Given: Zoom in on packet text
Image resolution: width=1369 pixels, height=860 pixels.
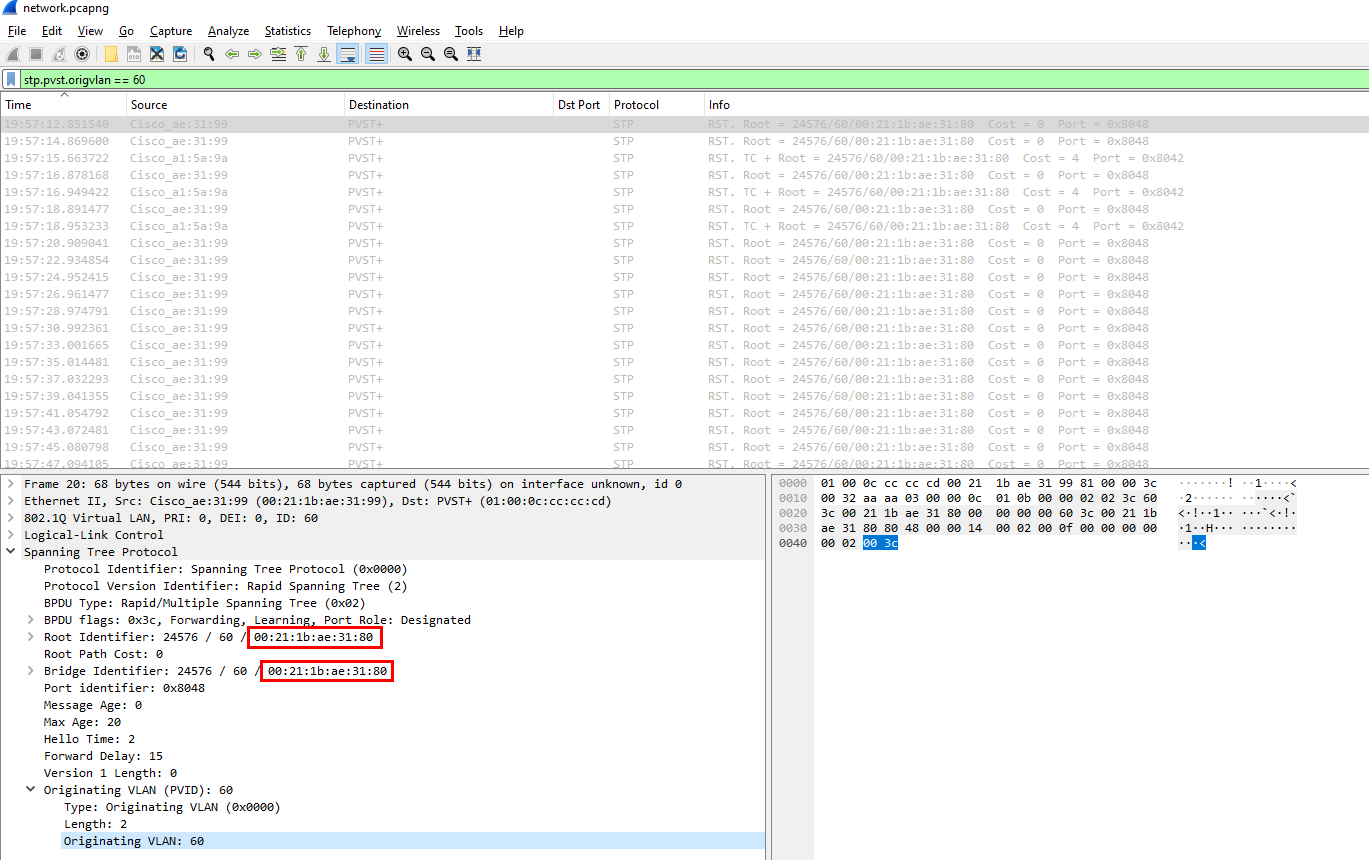Looking at the screenshot, I should (x=405, y=54).
